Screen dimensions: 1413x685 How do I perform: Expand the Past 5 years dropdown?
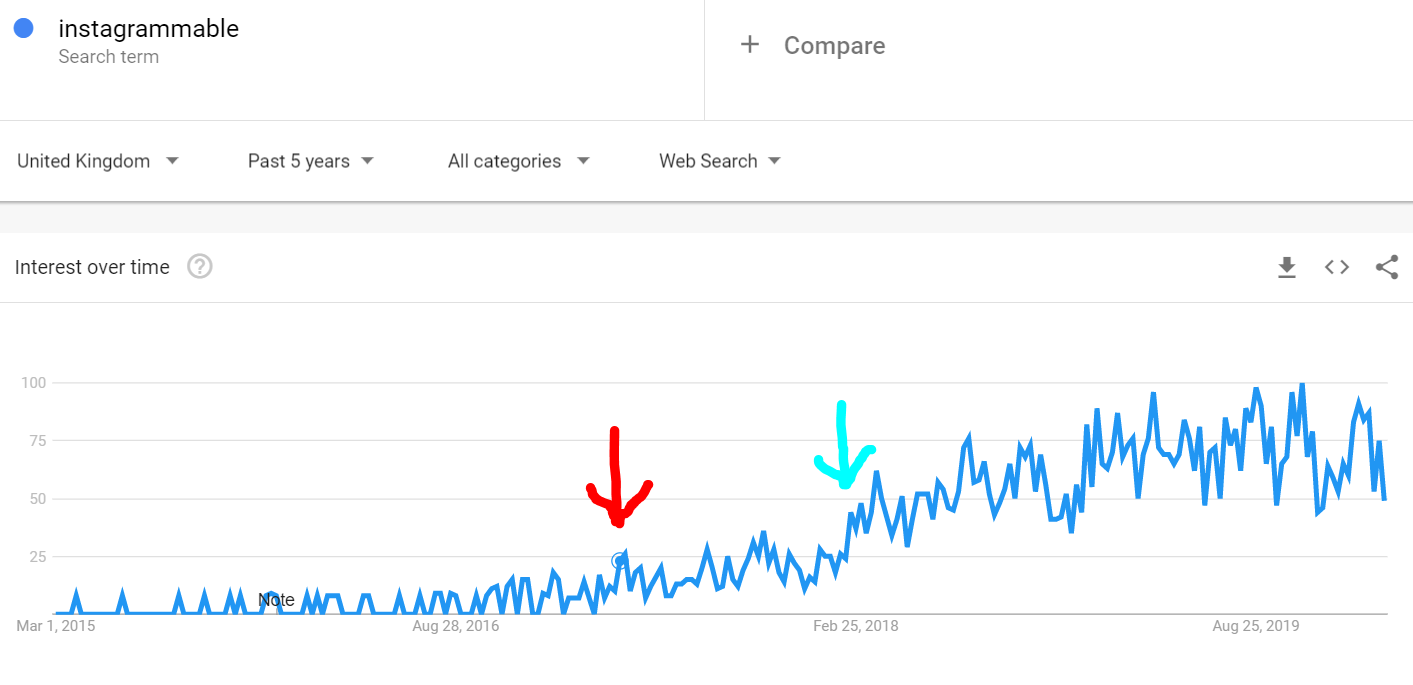[x=311, y=161]
